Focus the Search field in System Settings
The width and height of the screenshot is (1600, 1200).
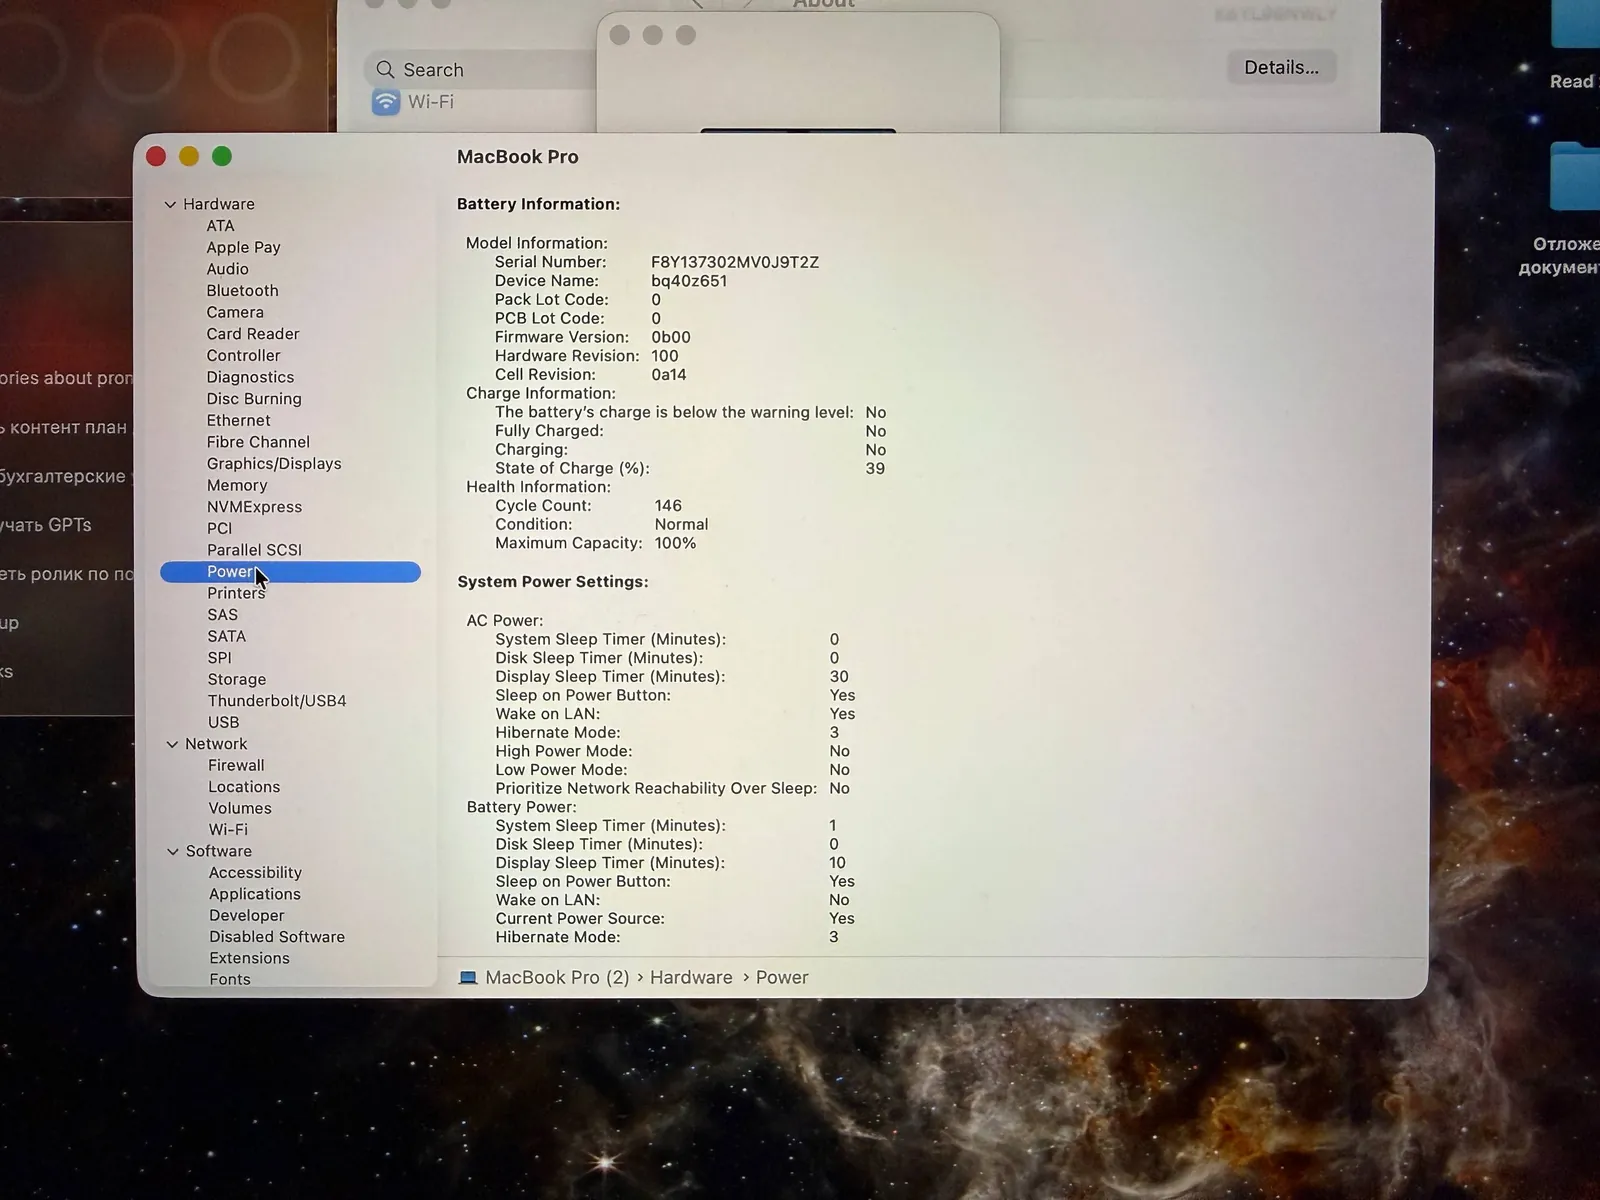(480, 70)
